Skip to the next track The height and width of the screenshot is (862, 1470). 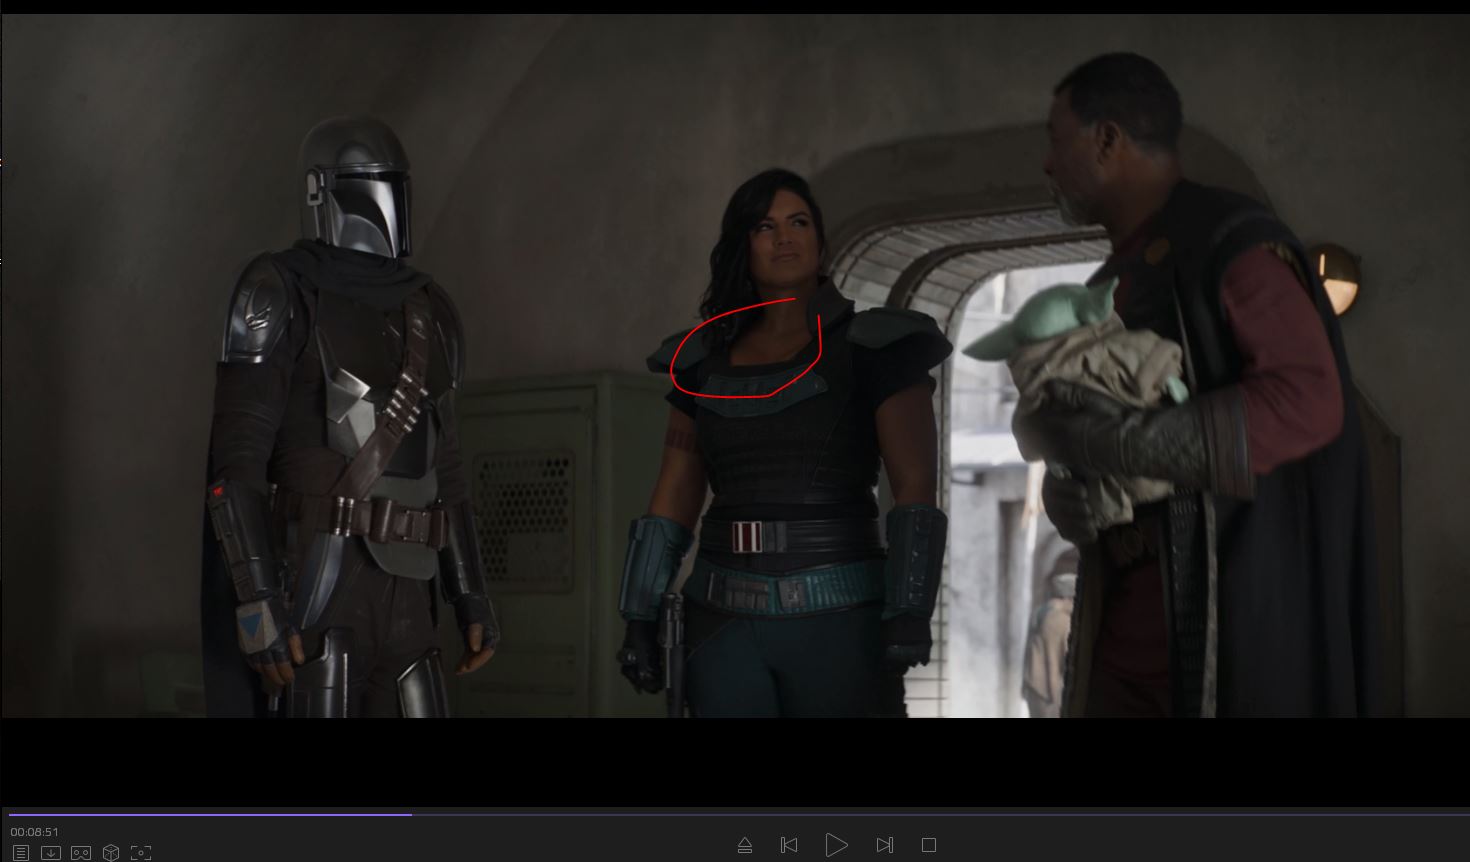point(884,845)
